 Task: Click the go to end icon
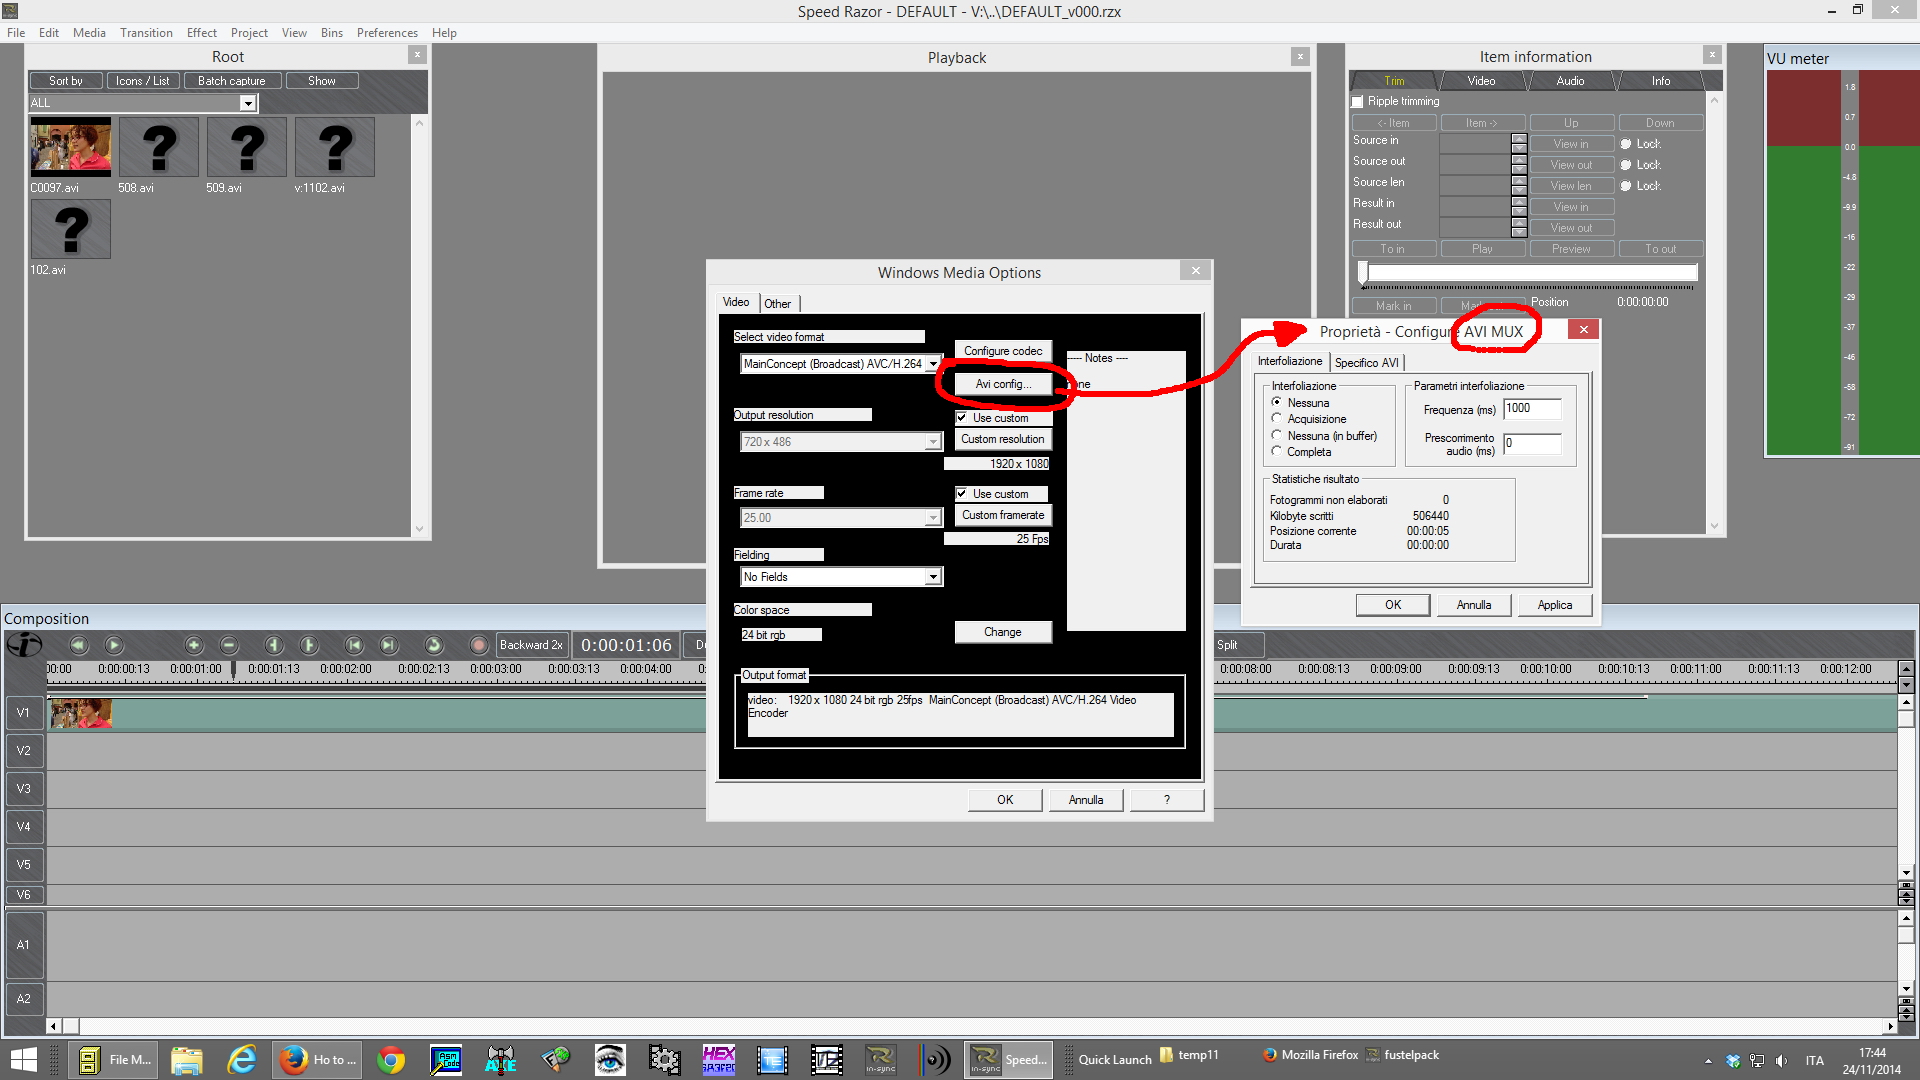[389, 645]
